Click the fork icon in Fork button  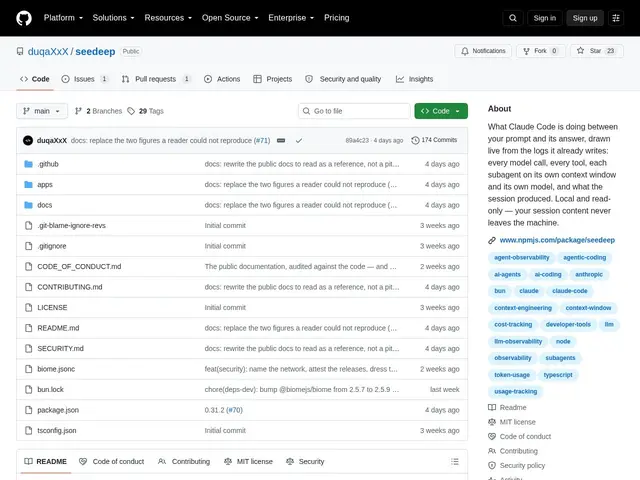pos(527,51)
